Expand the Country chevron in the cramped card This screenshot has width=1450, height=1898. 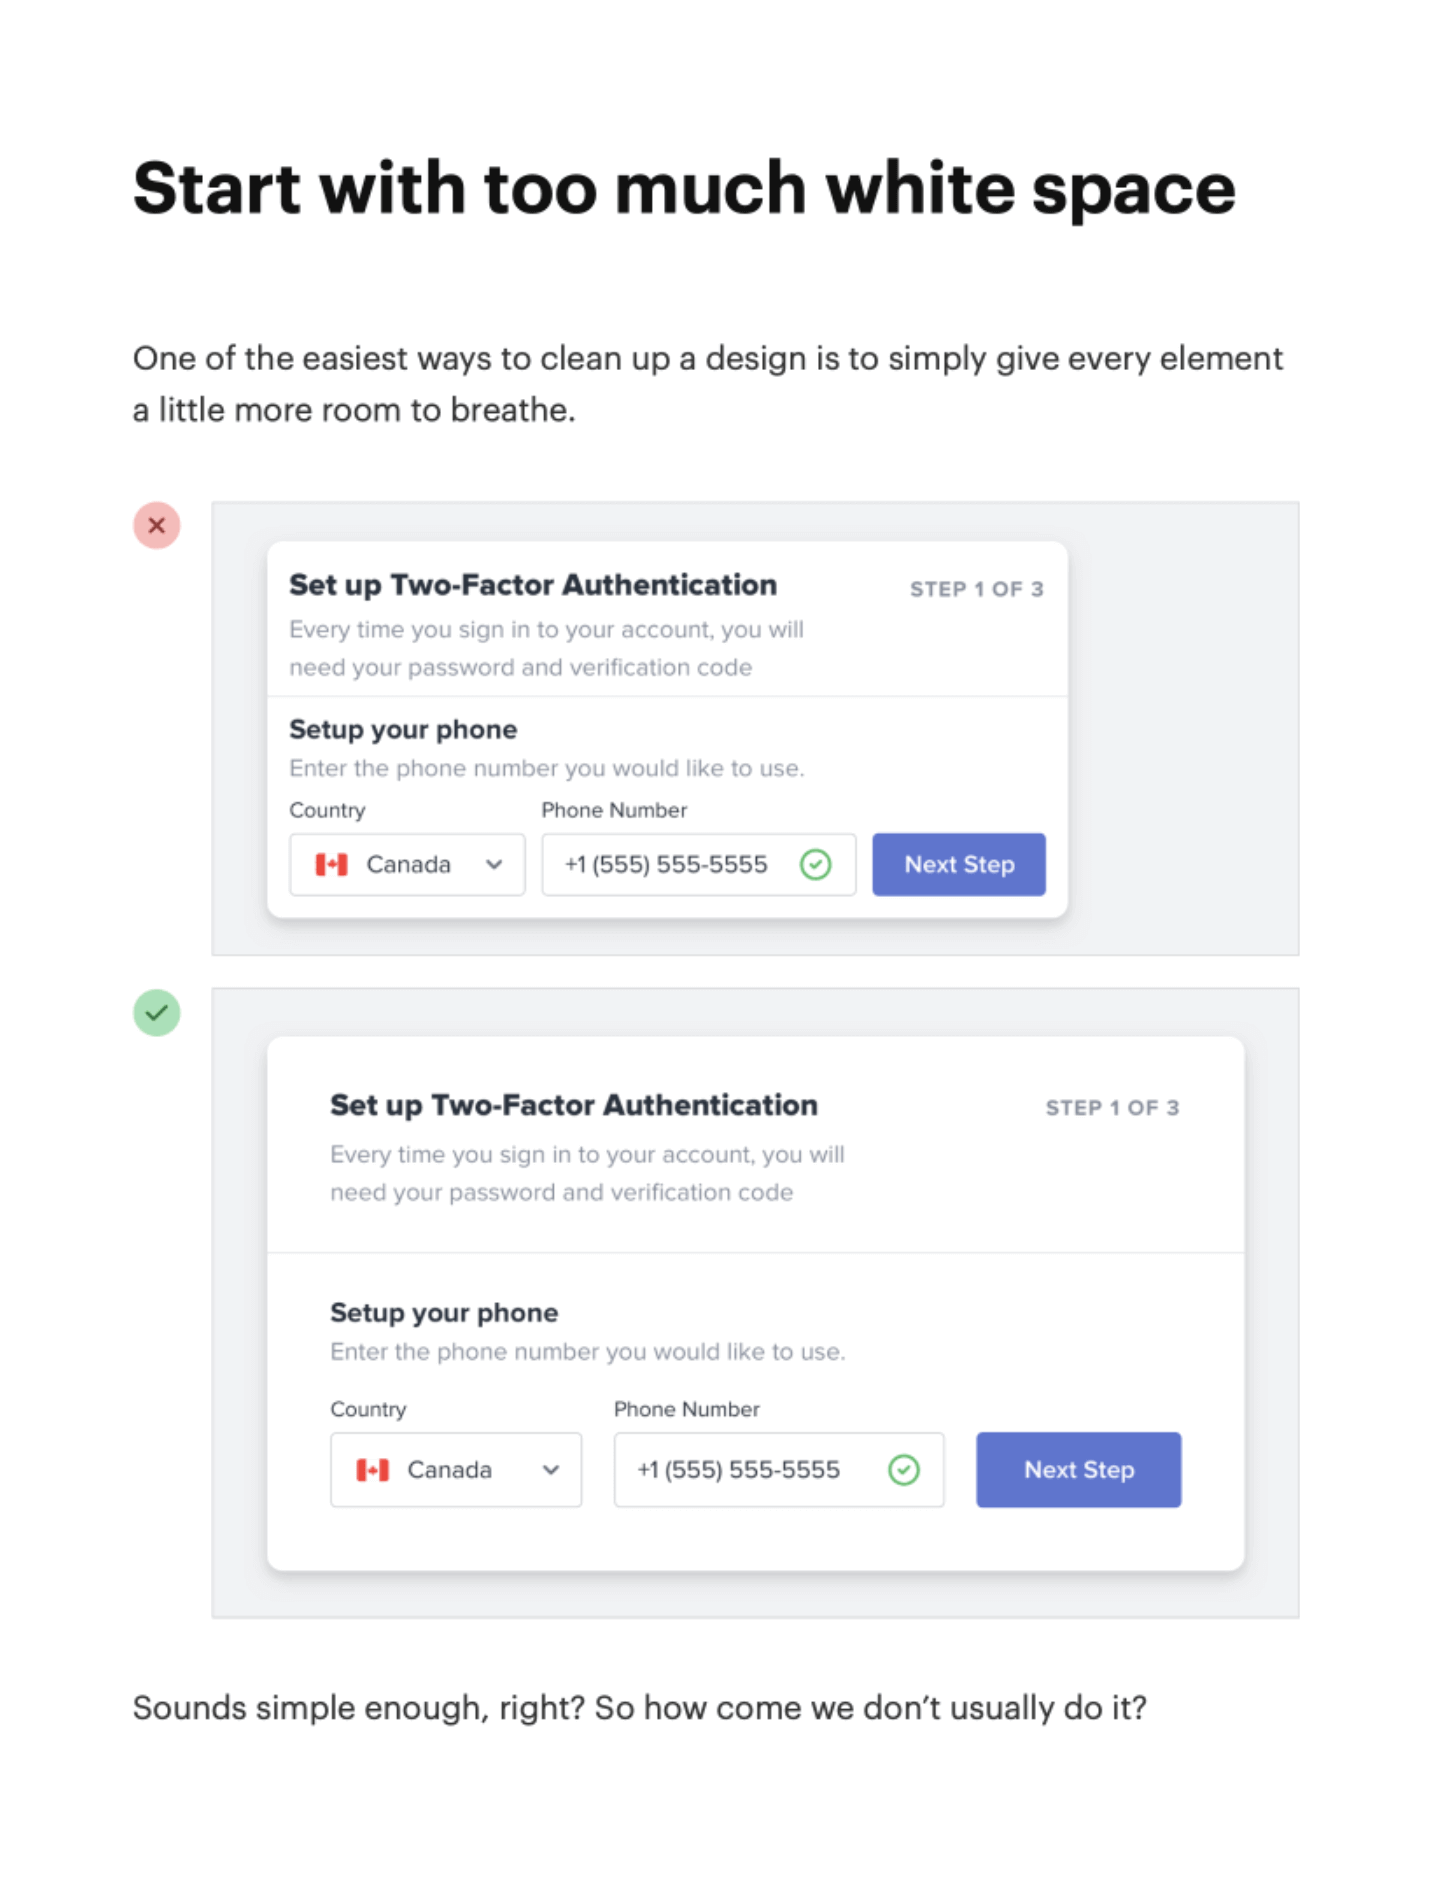point(494,864)
